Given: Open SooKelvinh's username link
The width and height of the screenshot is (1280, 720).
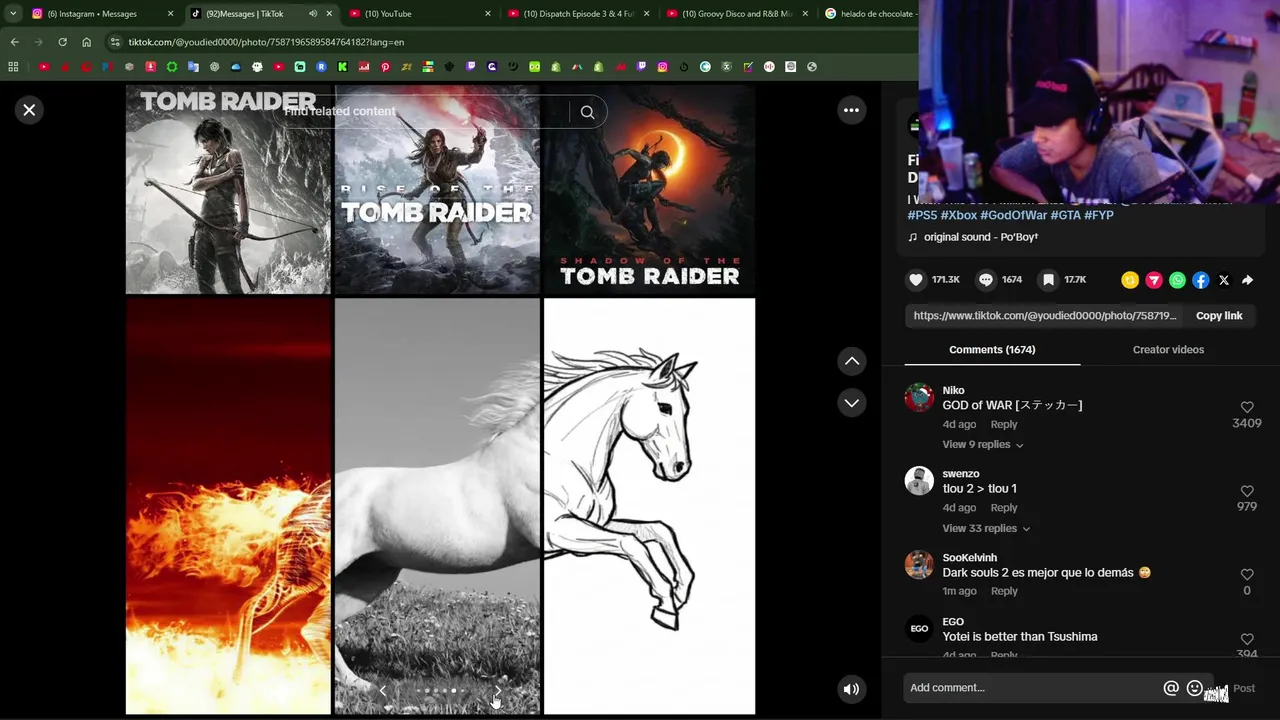Looking at the screenshot, I should click(x=969, y=558).
